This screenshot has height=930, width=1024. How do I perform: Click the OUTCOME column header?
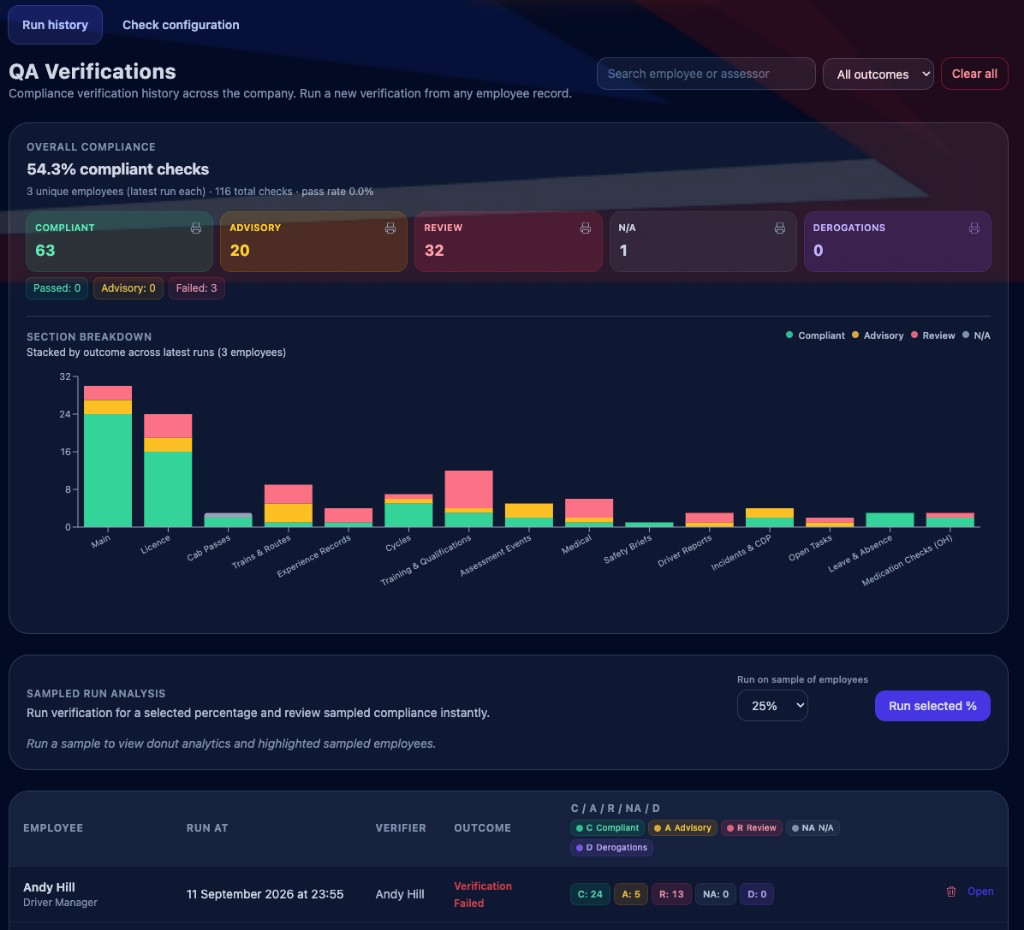coord(482,827)
